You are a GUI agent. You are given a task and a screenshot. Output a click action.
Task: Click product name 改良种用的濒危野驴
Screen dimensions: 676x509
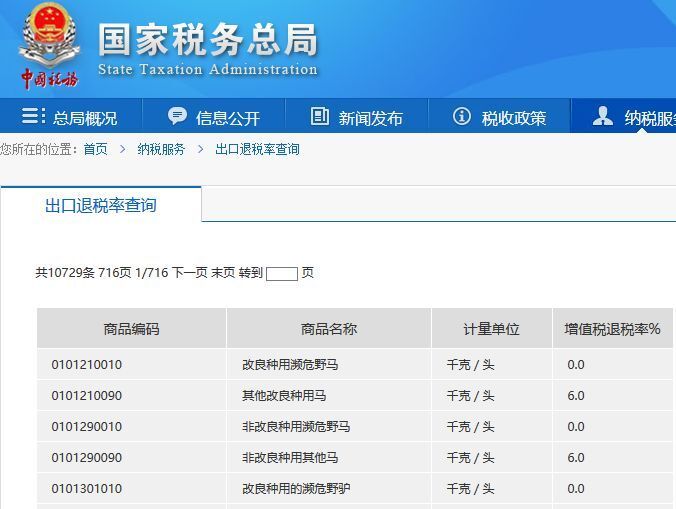[296, 489]
